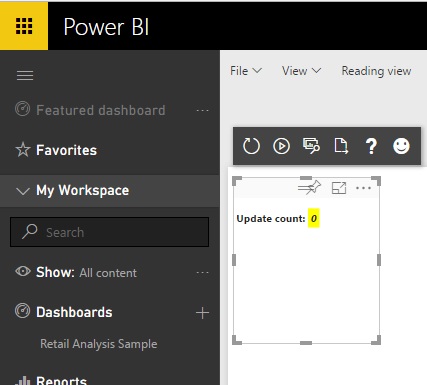Open visual's more options ellipsis
The width and height of the screenshot is (427, 385).
point(363,188)
